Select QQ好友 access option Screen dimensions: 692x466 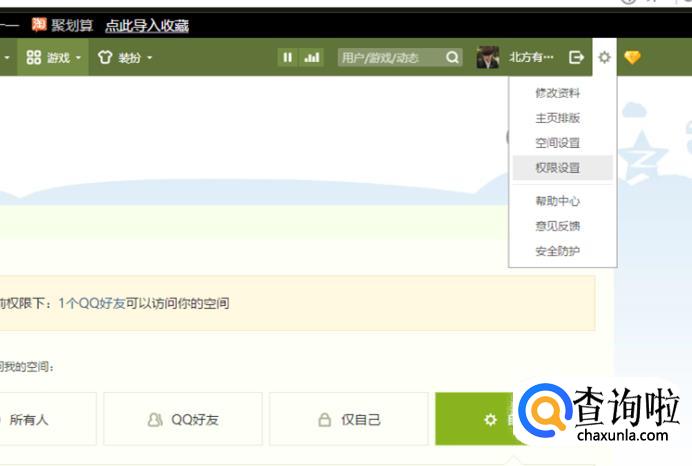(x=183, y=420)
